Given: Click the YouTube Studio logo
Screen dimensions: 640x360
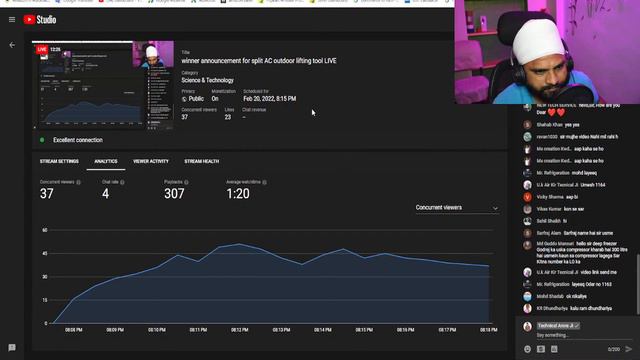Looking at the screenshot, I should point(40,20).
